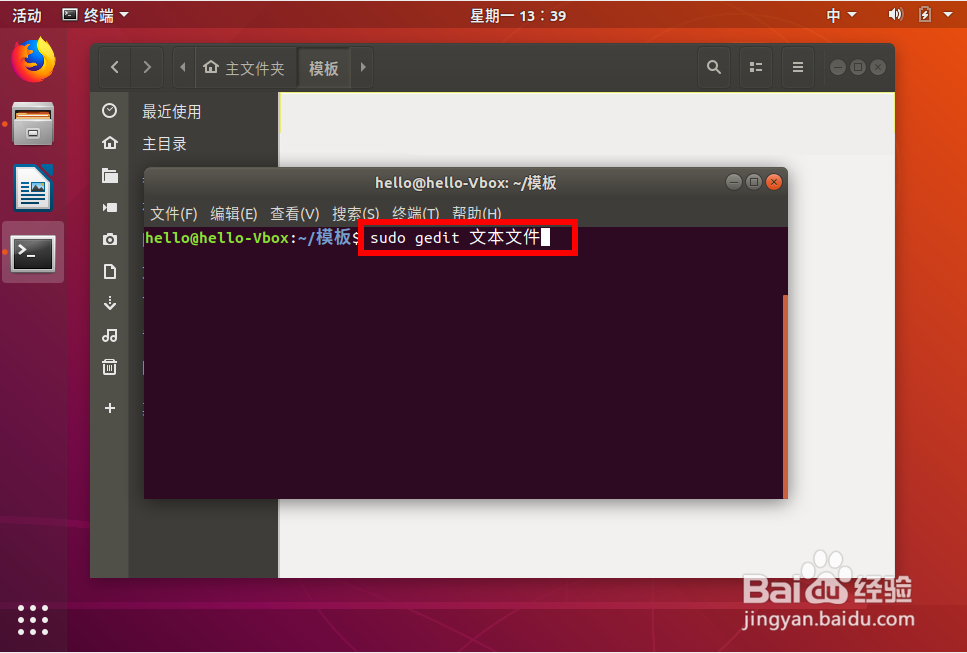Click the terminal vertical scrollbar
Image resolution: width=967 pixels, height=653 pixels.
click(785, 396)
